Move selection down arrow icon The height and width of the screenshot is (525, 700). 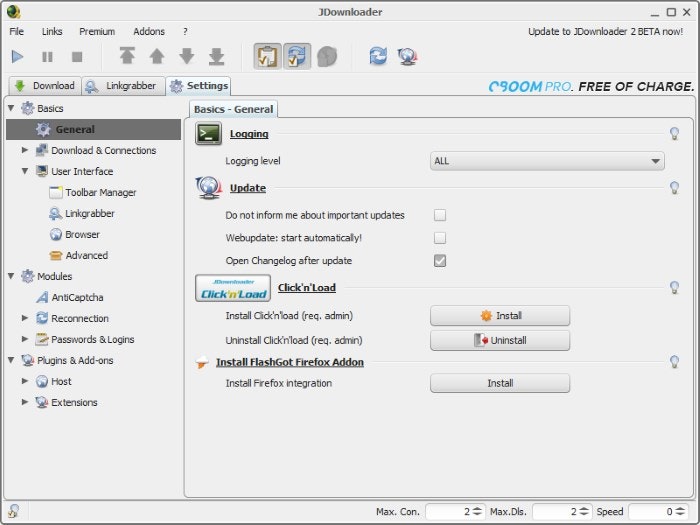[x=187, y=56]
